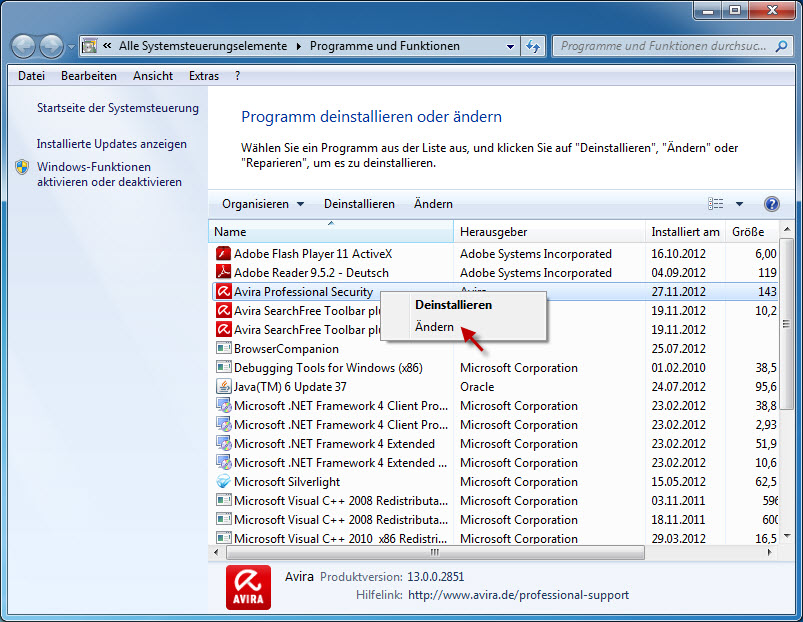Click the 27.11.2012 install date
This screenshot has height=622, width=803.
pos(678,291)
